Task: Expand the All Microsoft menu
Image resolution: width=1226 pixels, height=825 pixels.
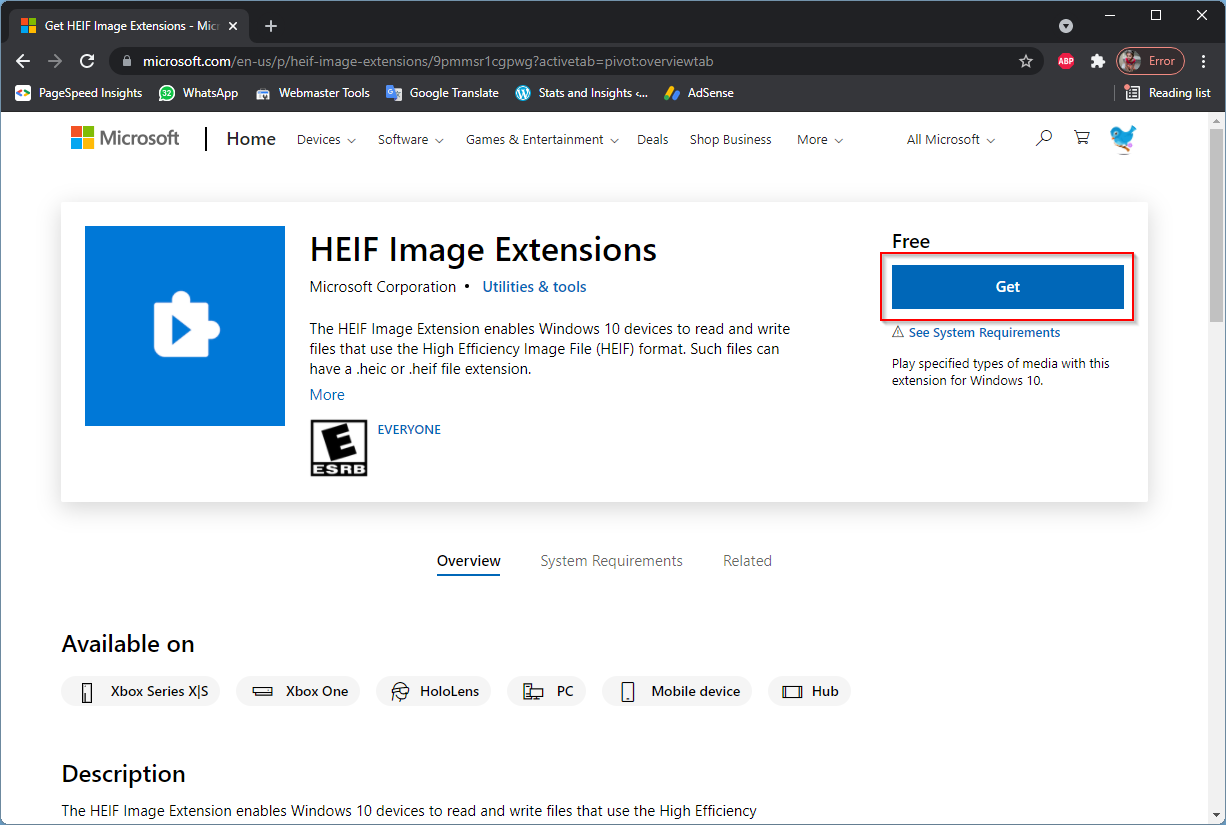Action: point(951,140)
